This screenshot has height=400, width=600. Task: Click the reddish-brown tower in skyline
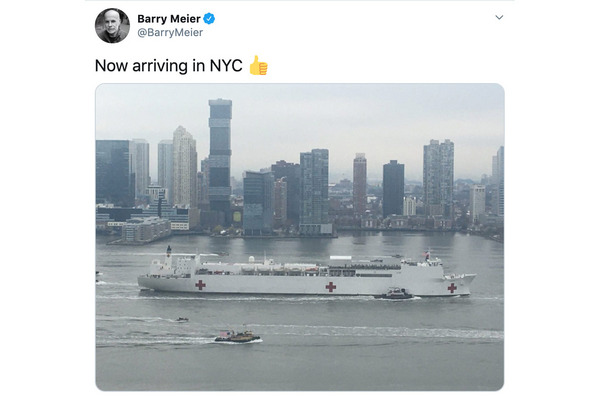click(360, 184)
